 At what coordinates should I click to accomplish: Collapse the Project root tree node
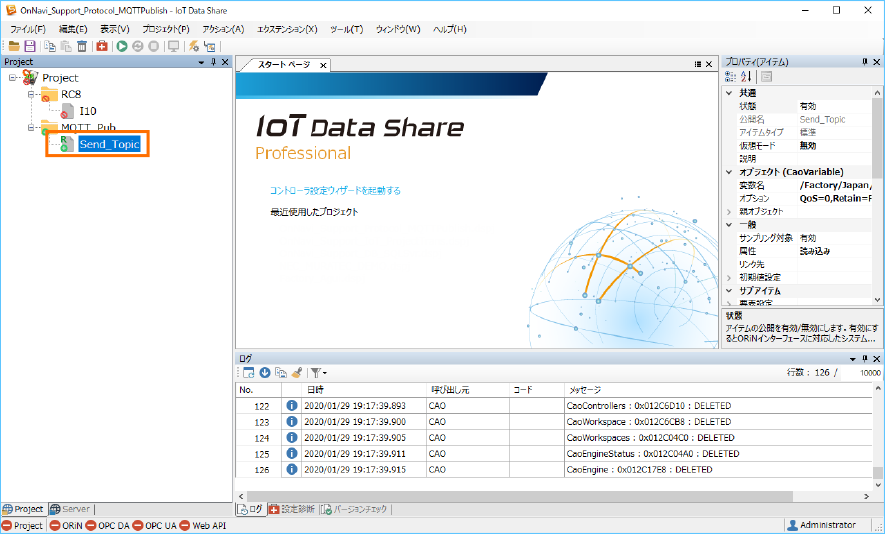pyautogui.click(x=12, y=78)
